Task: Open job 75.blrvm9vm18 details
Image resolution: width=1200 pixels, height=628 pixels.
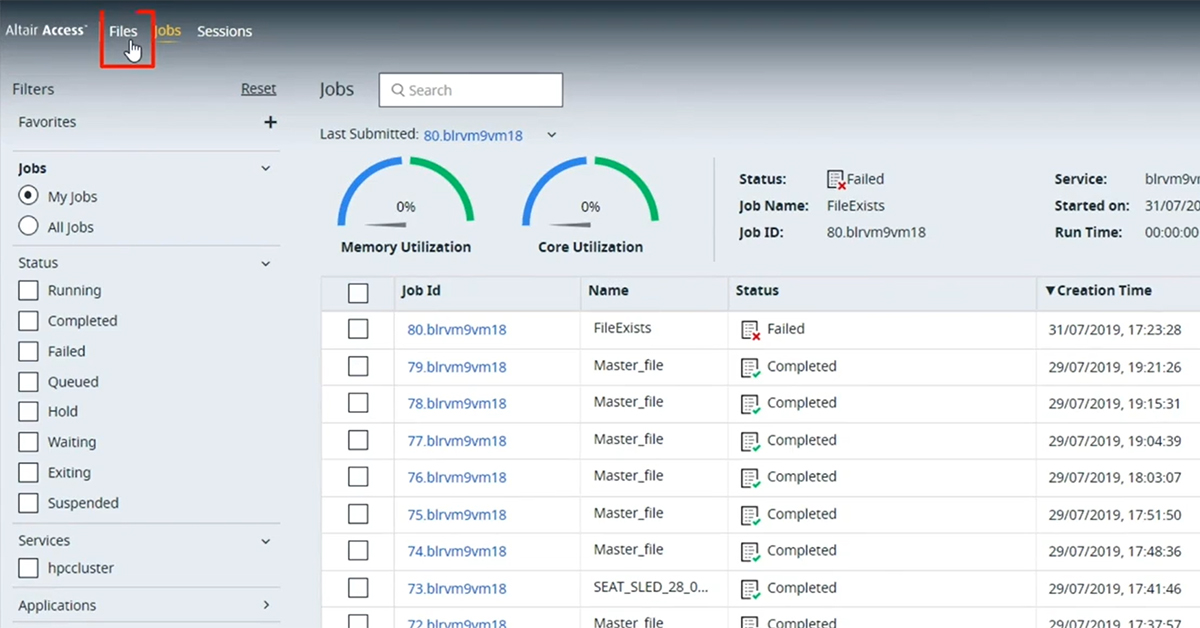Action: coord(457,515)
